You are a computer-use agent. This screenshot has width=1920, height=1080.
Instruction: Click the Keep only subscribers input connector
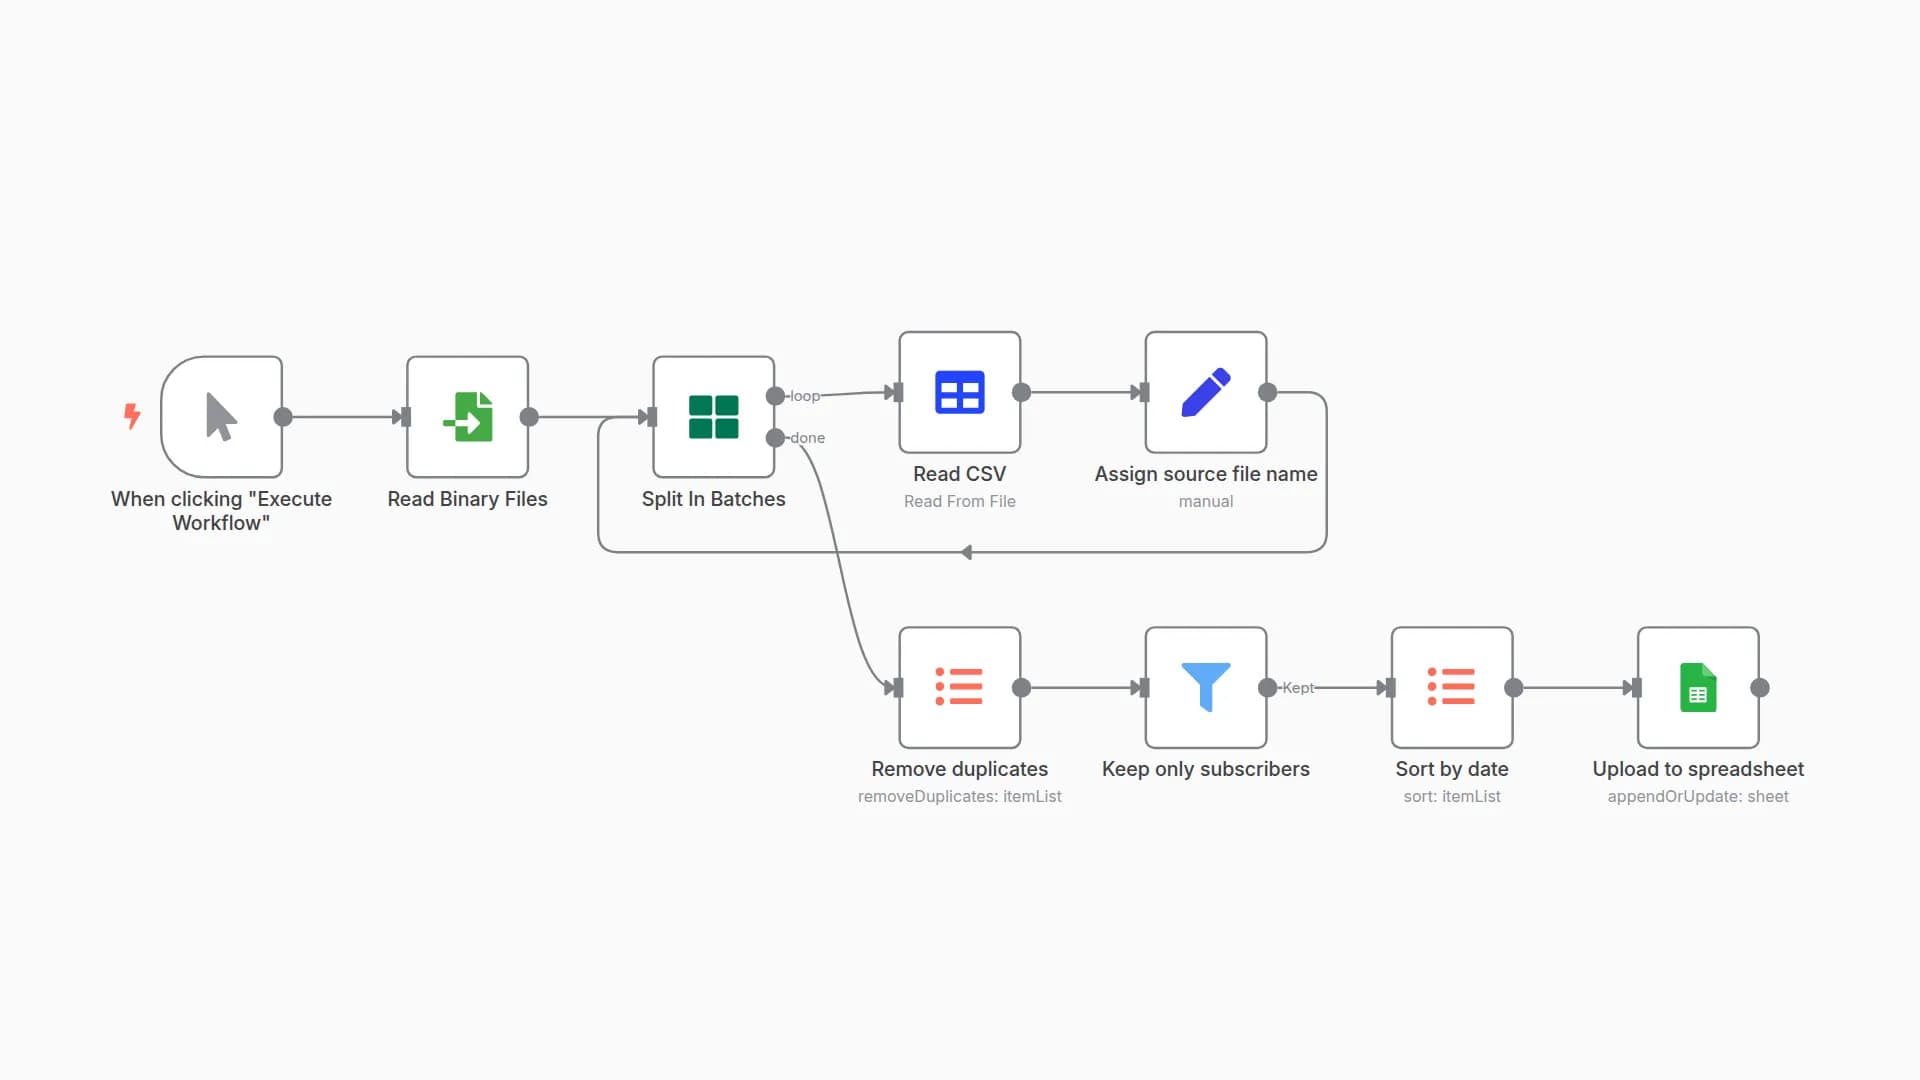[1144, 687]
